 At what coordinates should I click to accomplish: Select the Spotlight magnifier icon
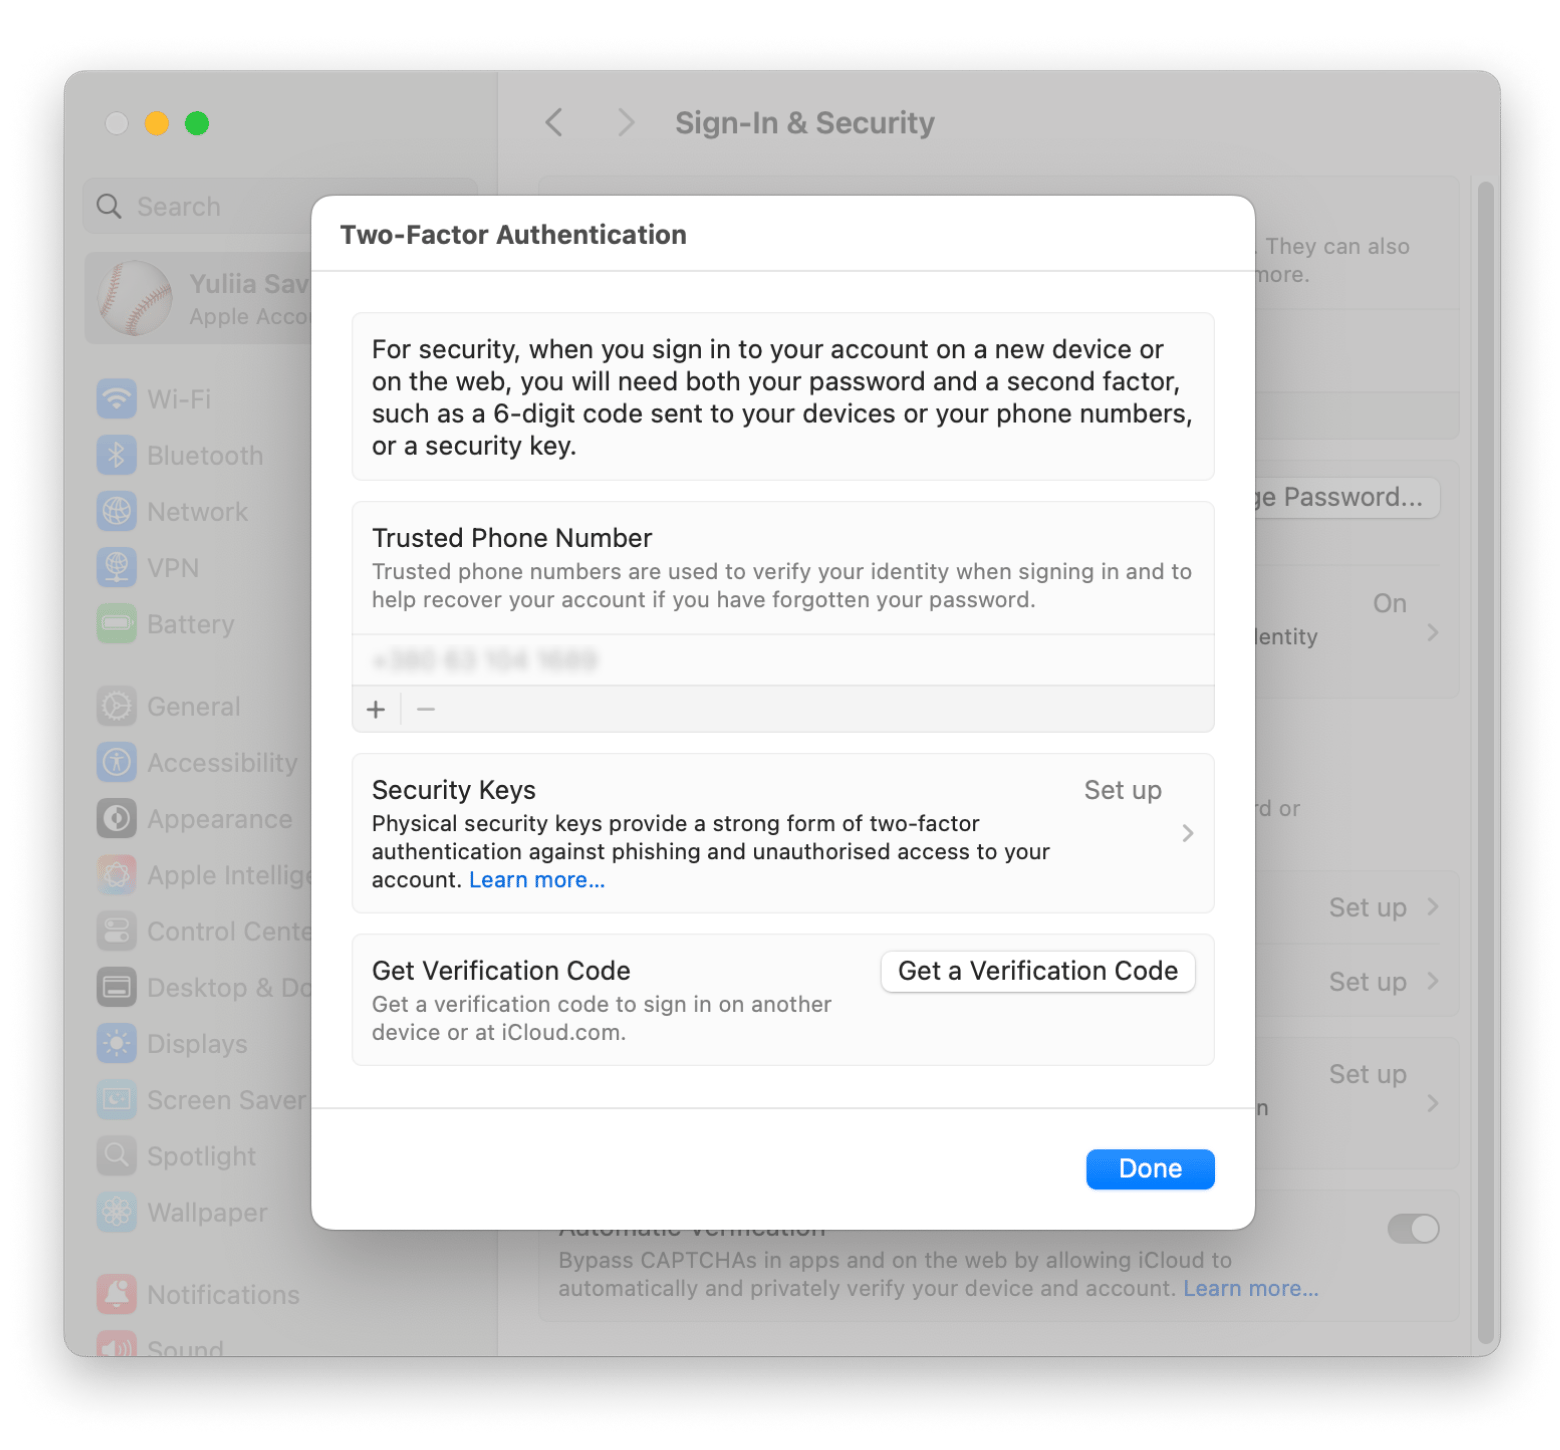[117, 1155]
